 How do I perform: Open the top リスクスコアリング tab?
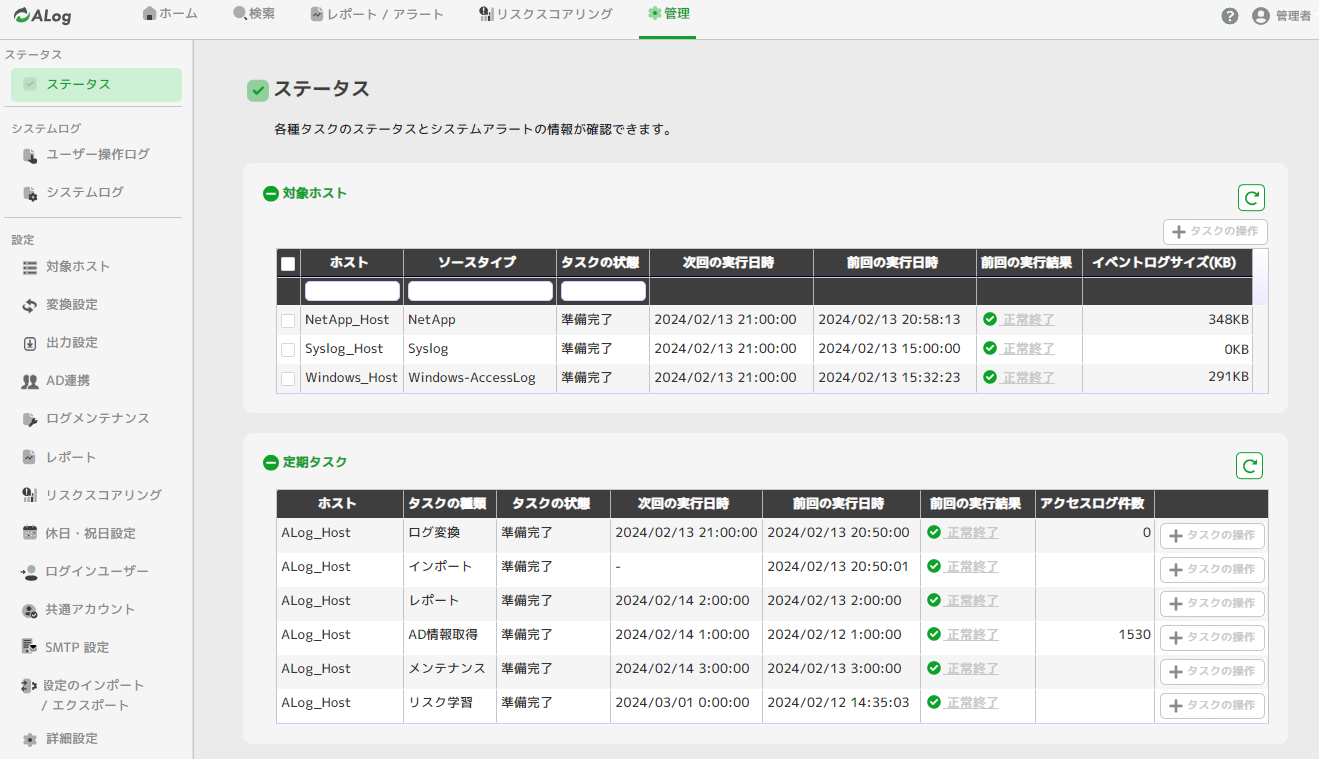(x=546, y=14)
